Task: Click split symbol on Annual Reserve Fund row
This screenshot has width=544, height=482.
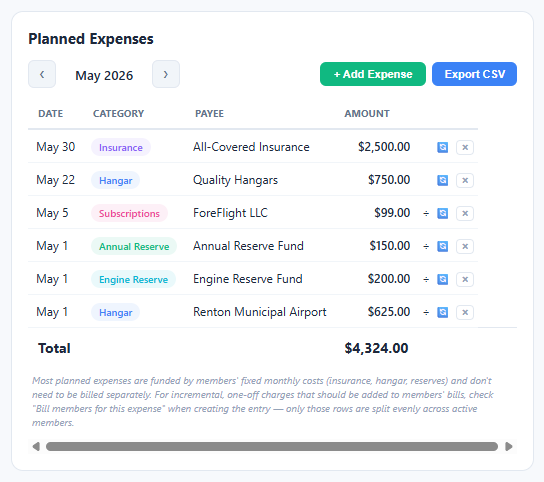Action: [426, 246]
